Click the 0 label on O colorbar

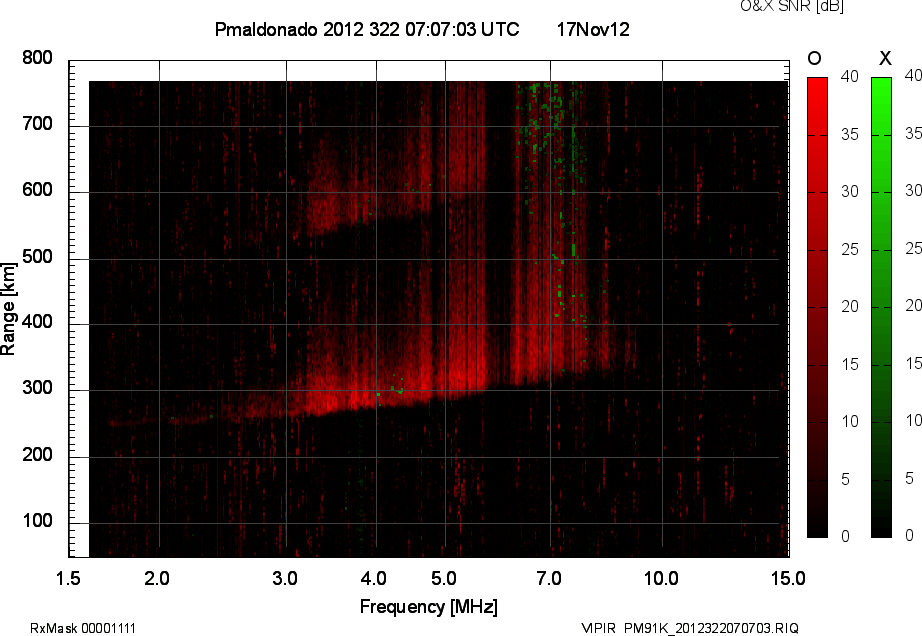click(x=846, y=536)
